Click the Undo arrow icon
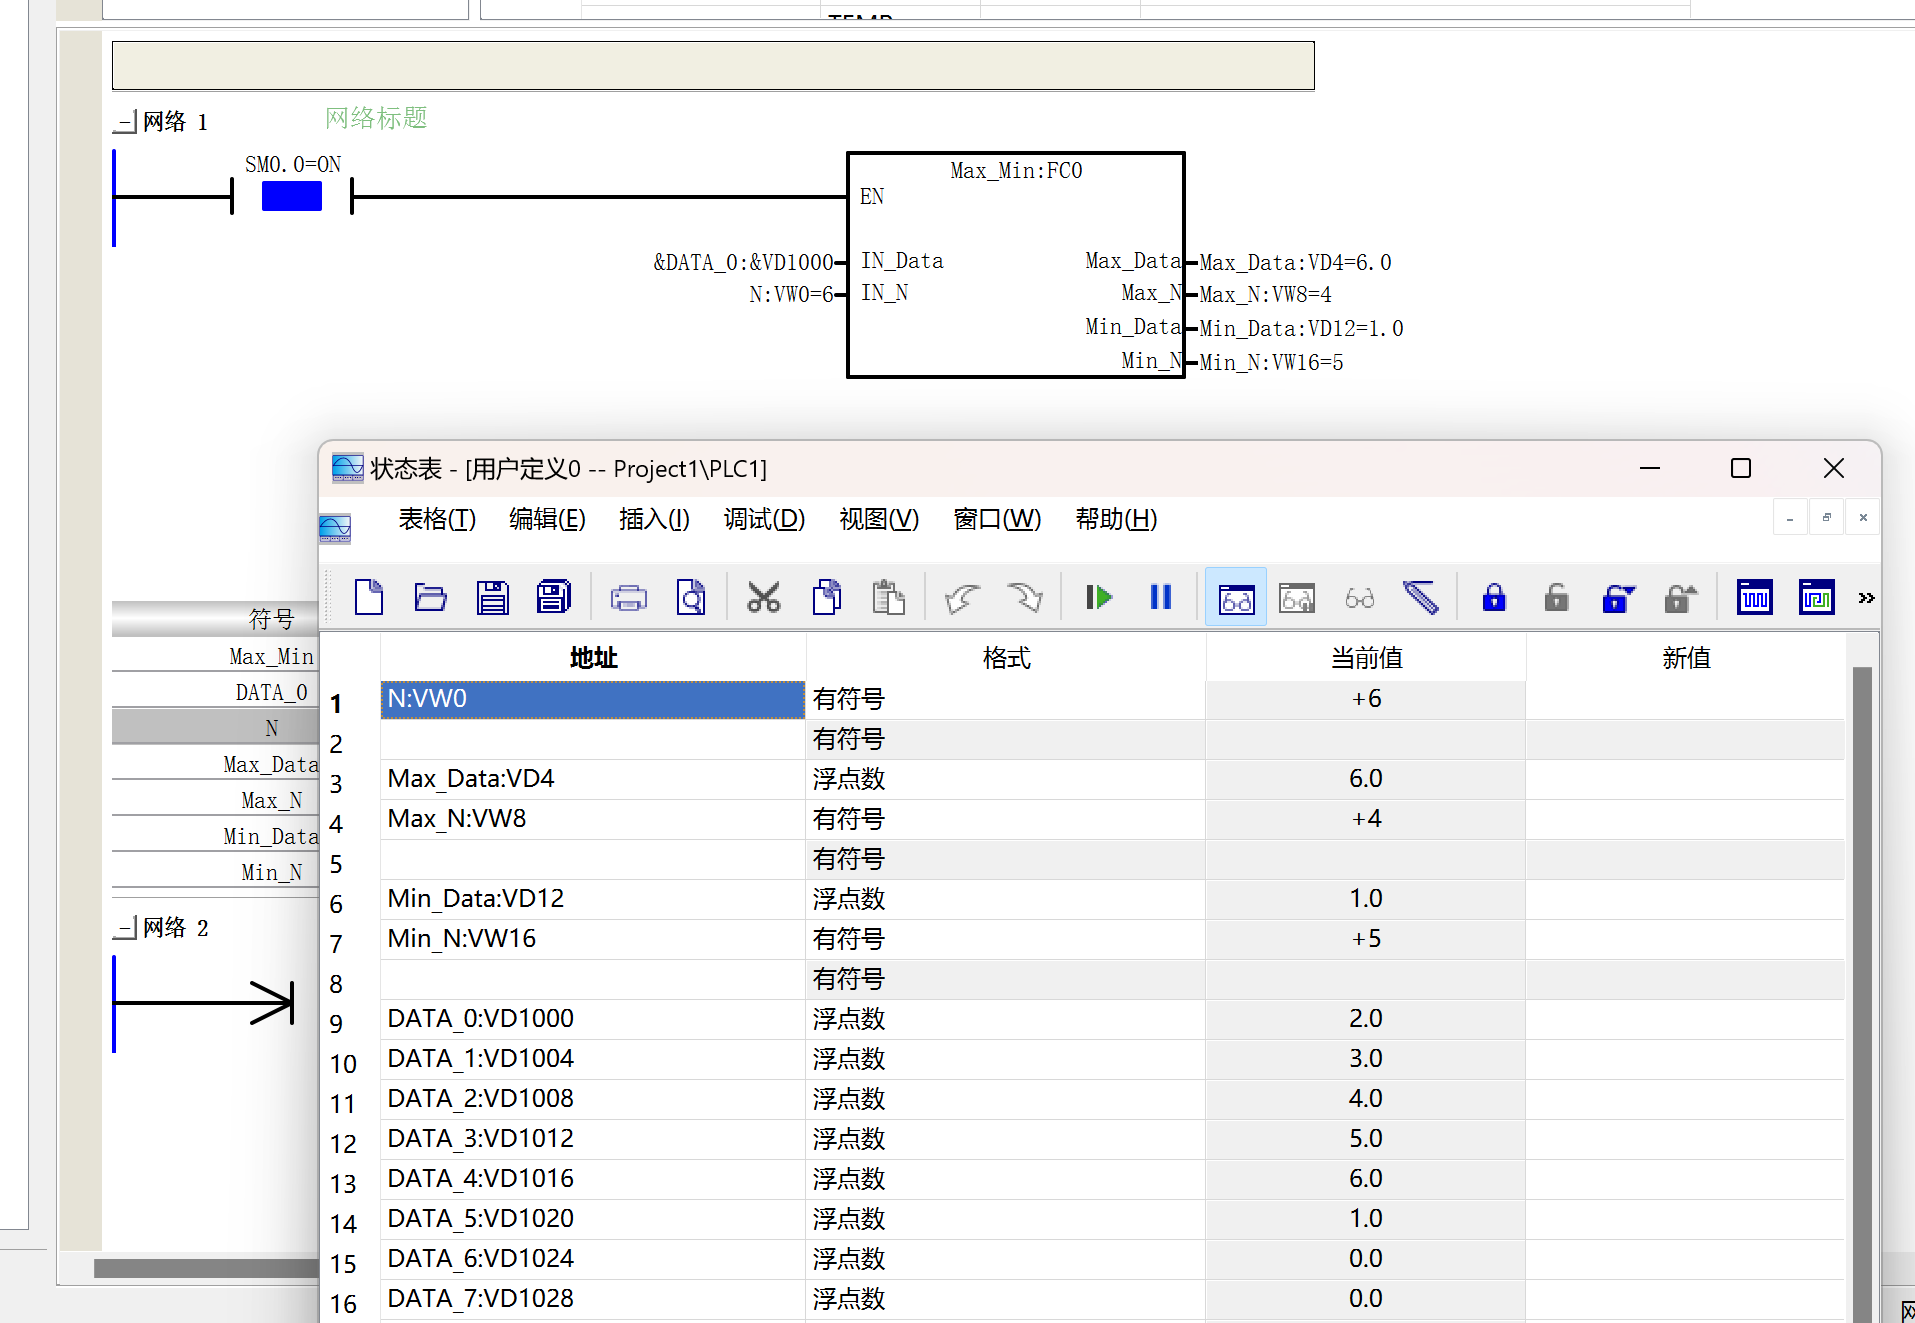 click(x=963, y=598)
